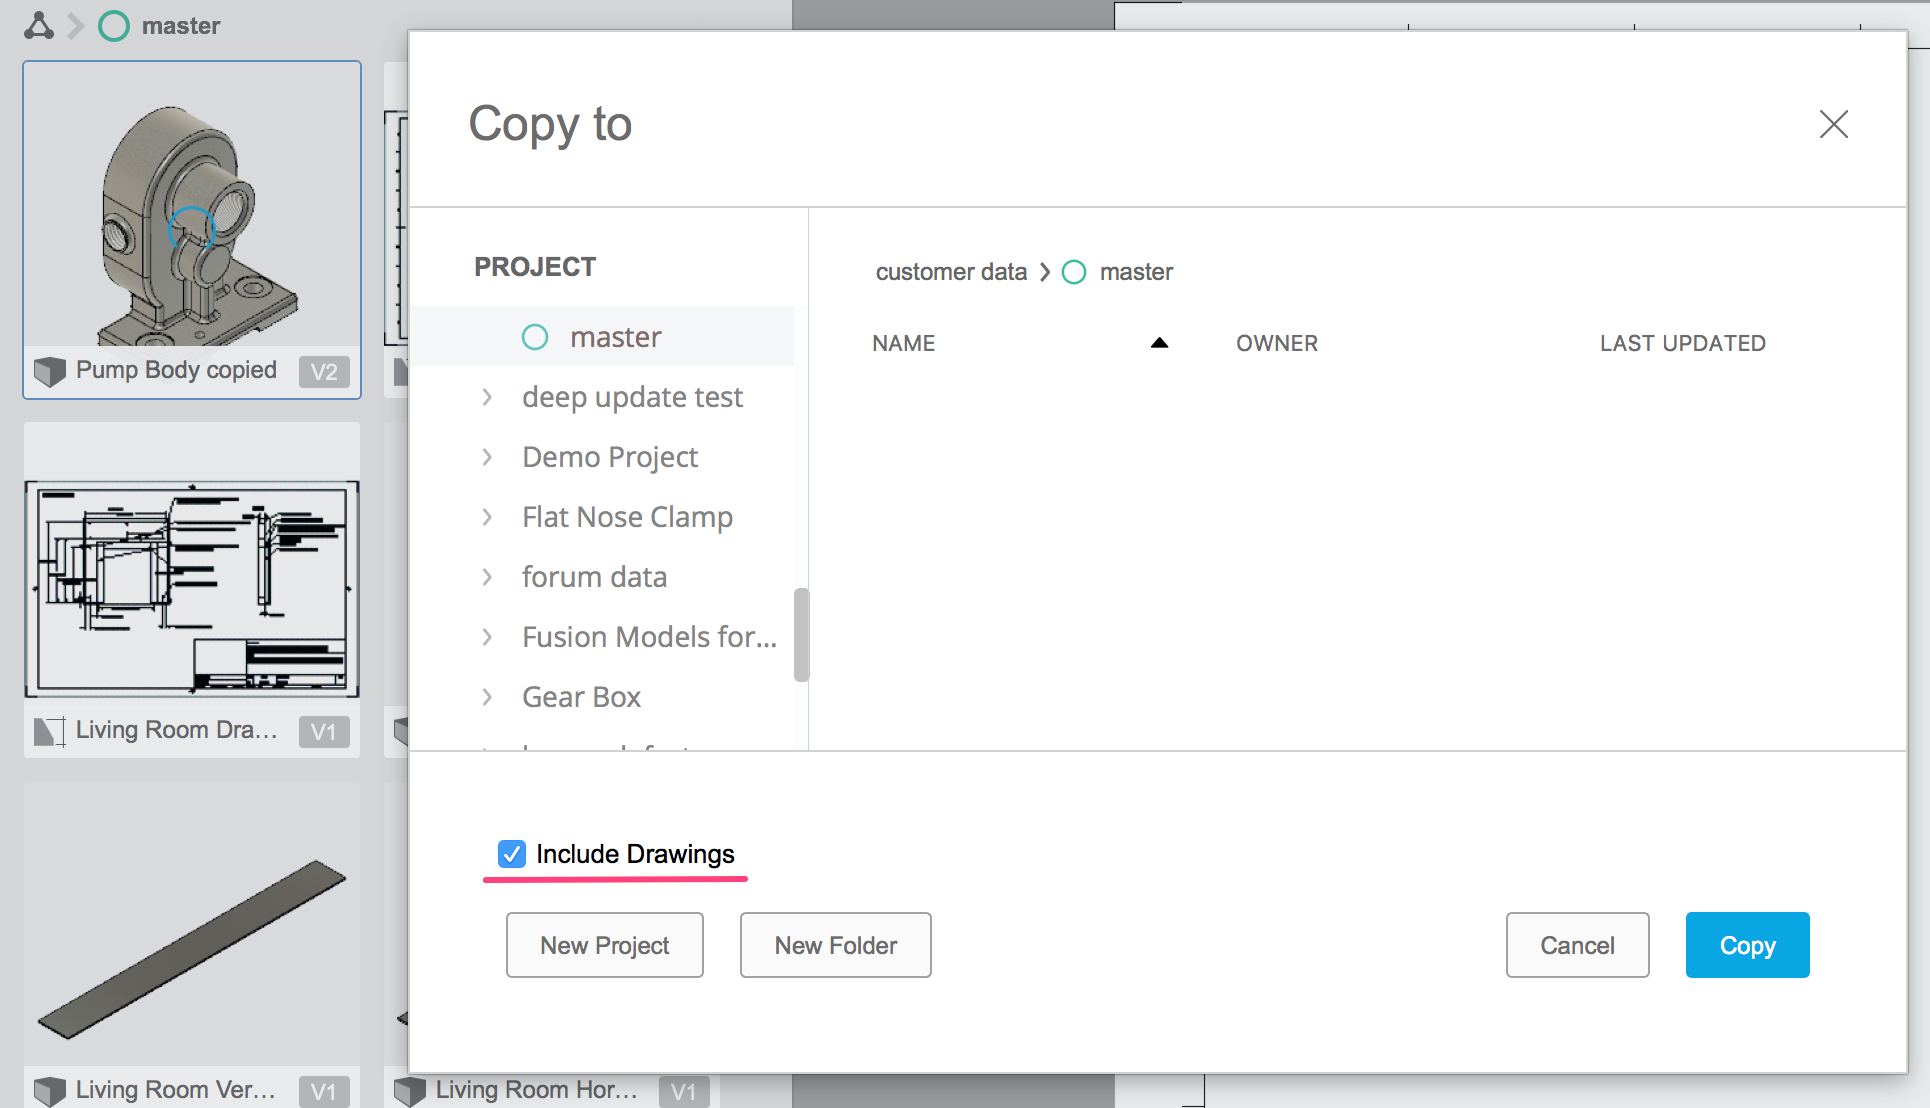Click the New Project button

pos(604,945)
